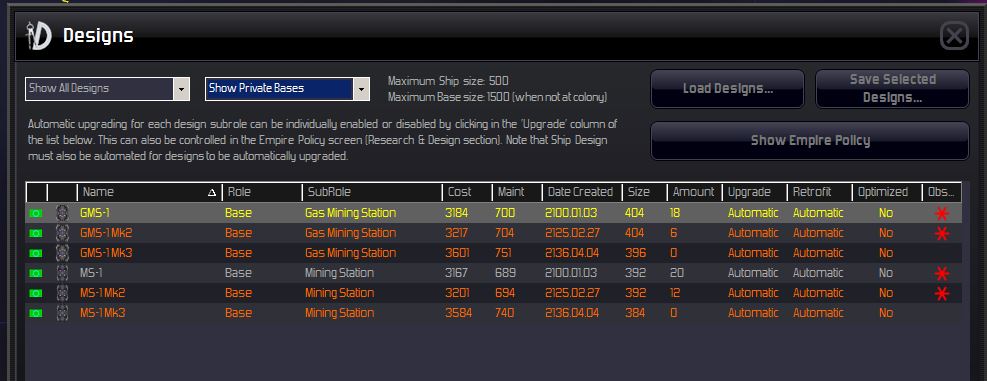Toggle Upgrade setting for GMS-1
The width and height of the screenshot is (987, 381).
(753, 213)
